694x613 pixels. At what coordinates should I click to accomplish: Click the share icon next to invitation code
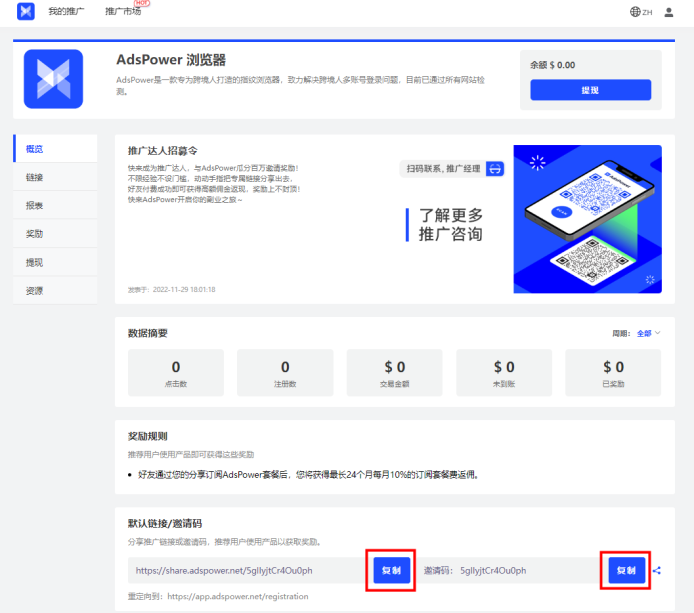(657, 571)
